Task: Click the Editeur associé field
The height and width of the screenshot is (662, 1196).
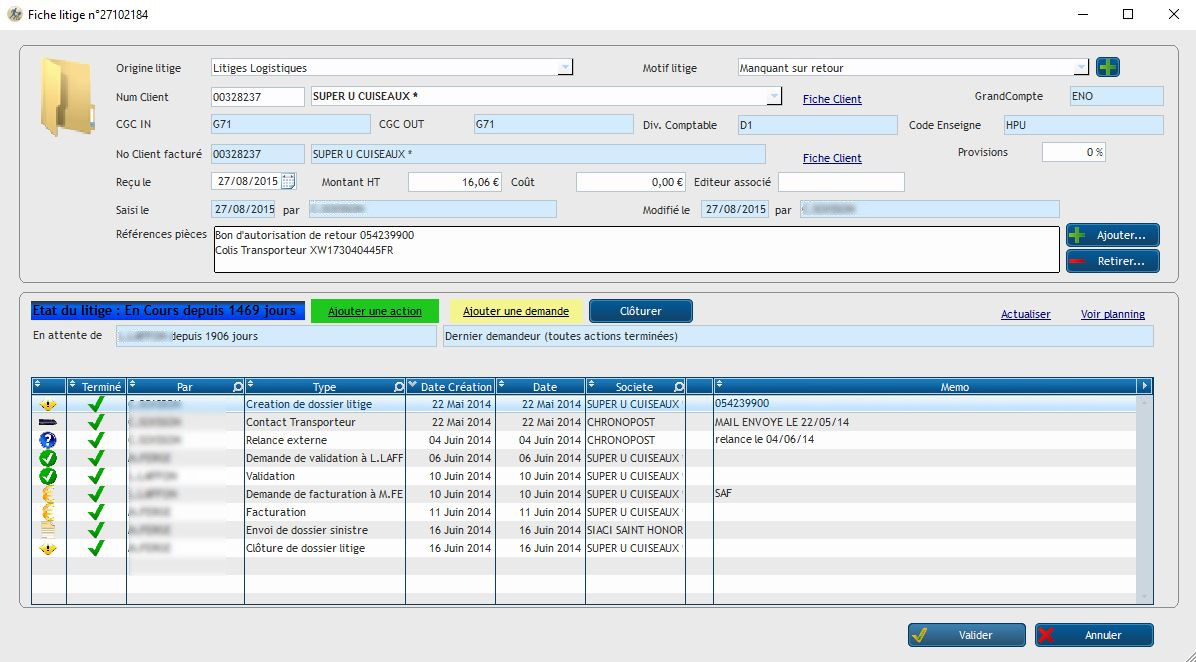Action: (841, 182)
